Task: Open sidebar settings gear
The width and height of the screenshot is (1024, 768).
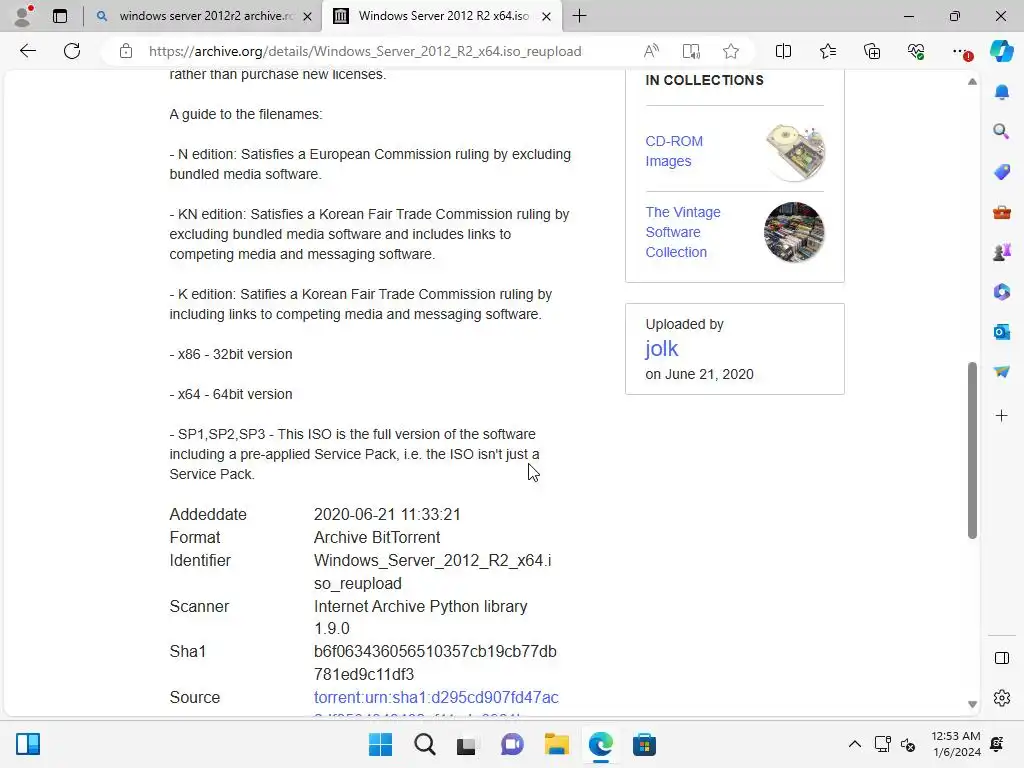Action: tap(1002, 698)
